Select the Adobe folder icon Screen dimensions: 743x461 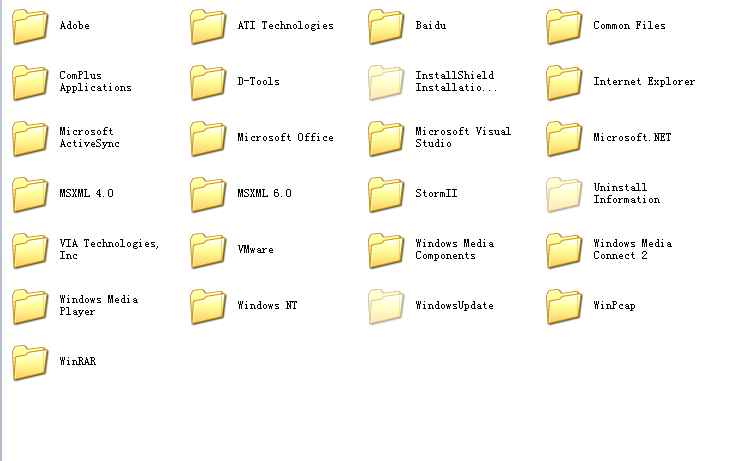coord(30,27)
